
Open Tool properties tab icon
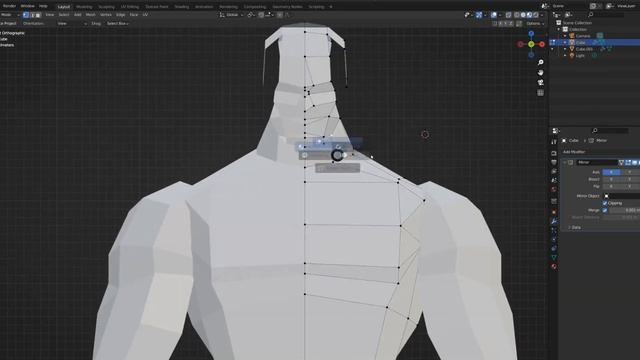[x=554, y=142]
